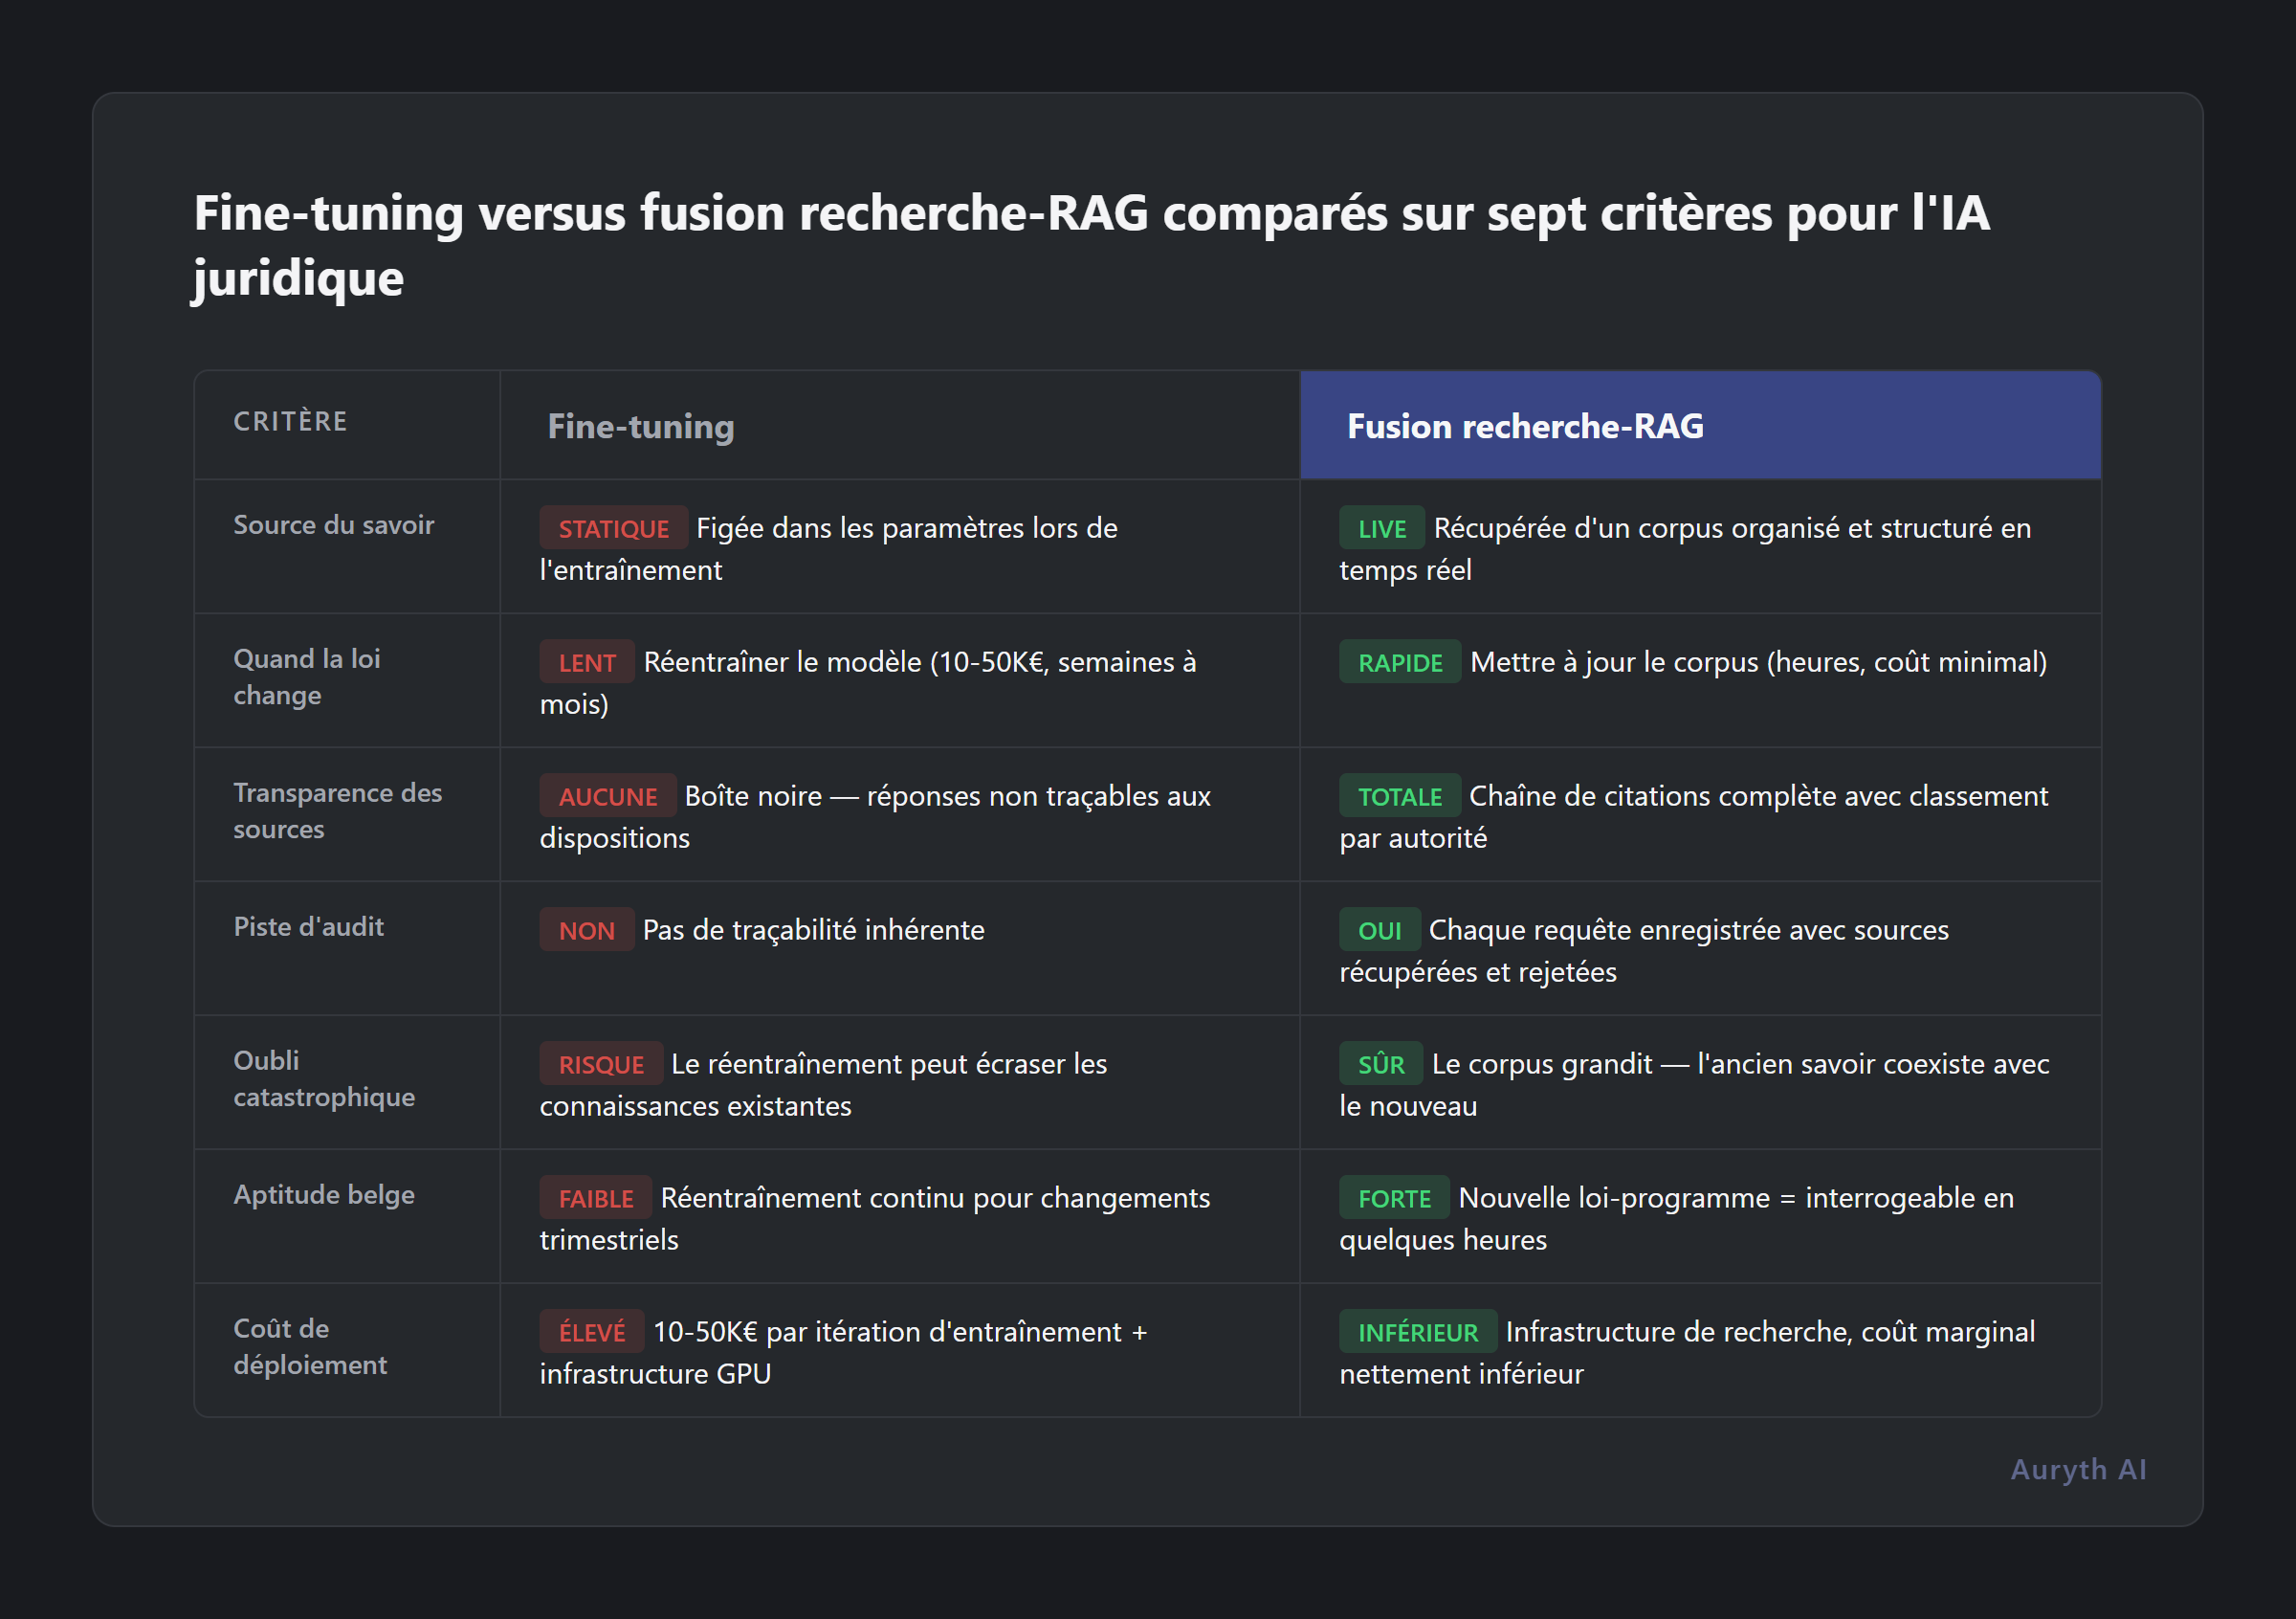Select the RISQUE badge for catastrophic forgetting
The height and width of the screenshot is (1619, 2296).
coord(601,1063)
